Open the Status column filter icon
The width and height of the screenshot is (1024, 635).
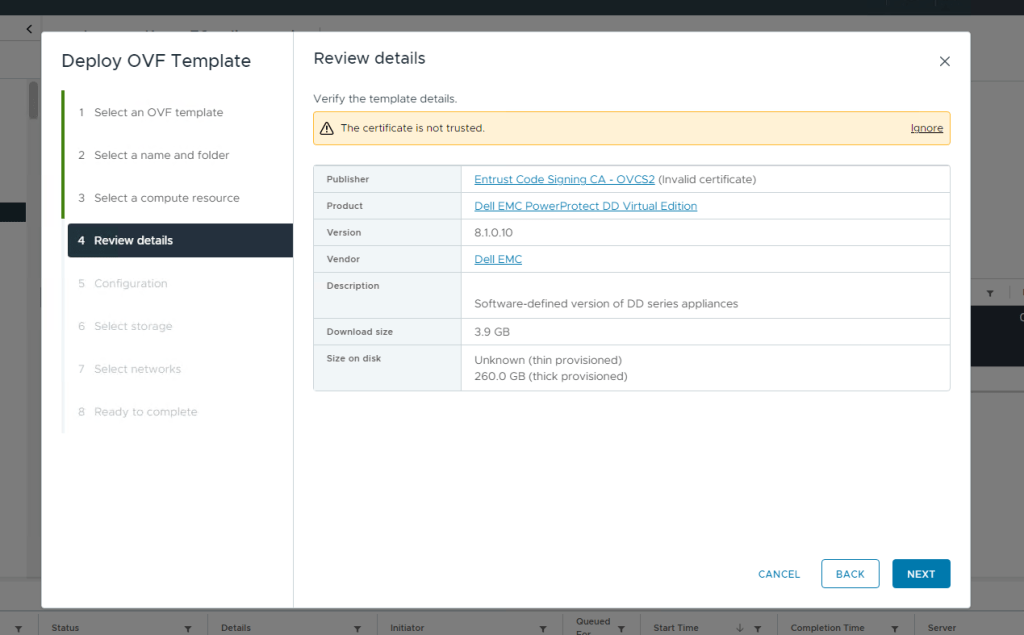(188, 628)
